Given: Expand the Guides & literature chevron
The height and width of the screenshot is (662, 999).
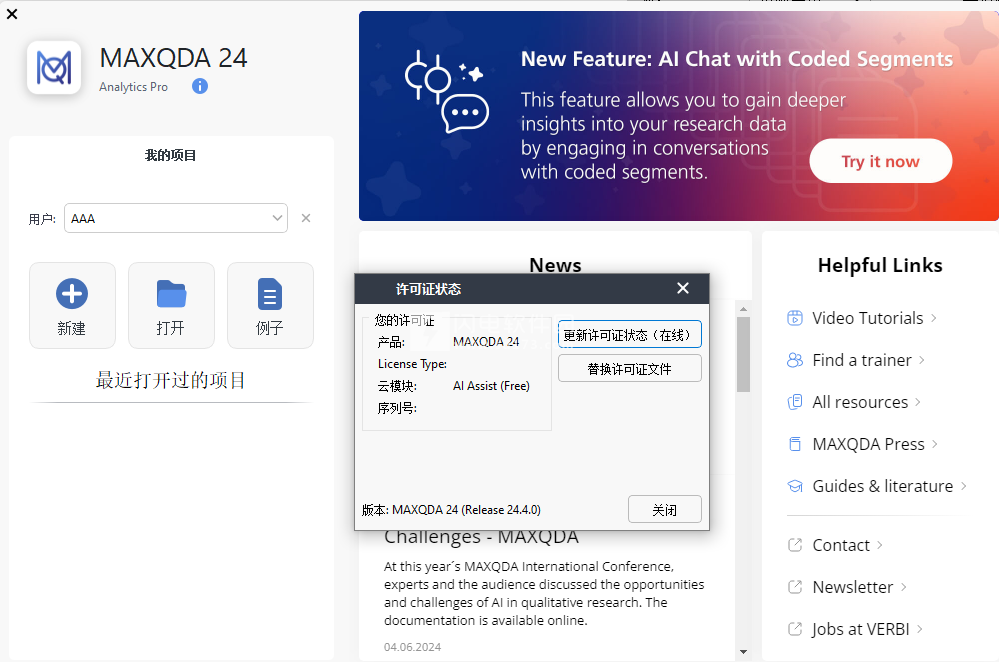Looking at the screenshot, I should 964,486.
